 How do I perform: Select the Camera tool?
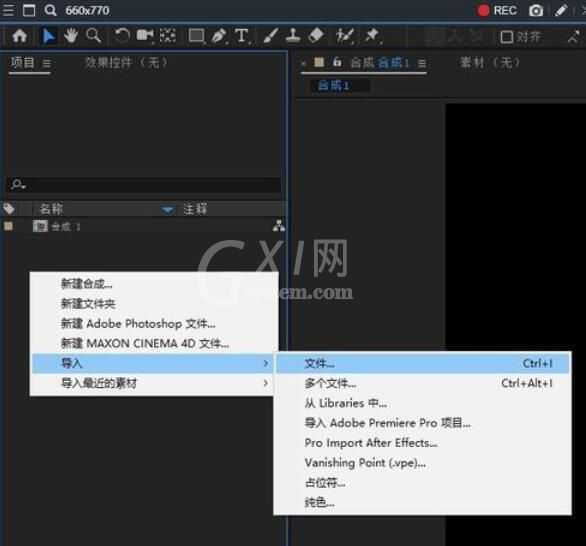coord(145,36)
